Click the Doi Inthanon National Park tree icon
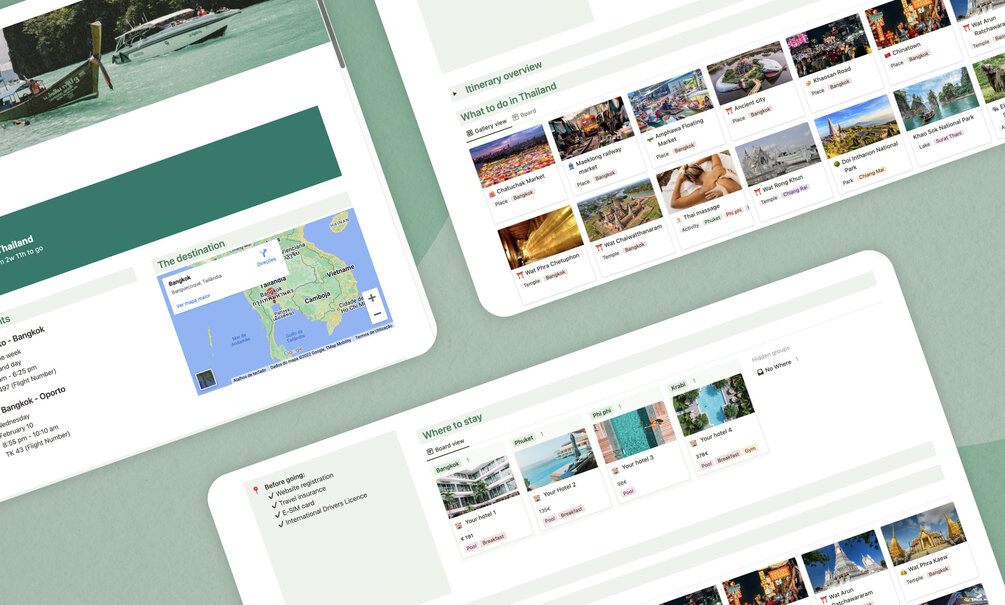The width and height of the screenshot is (1005, 605). [x=836, y=164]
